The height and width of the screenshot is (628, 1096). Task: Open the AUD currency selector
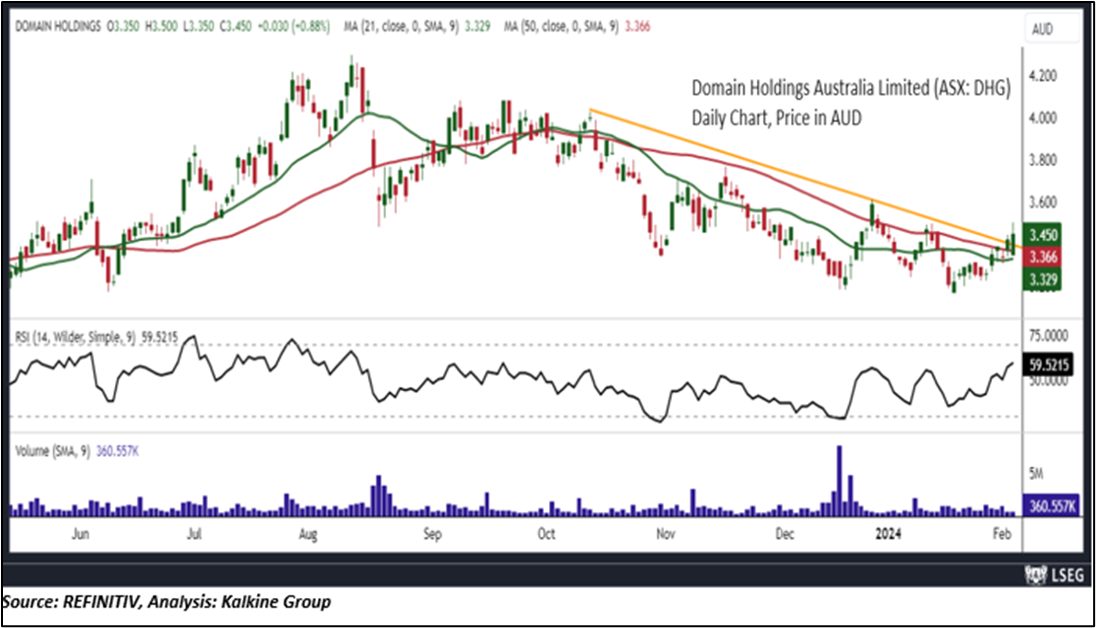point(1052,29)
